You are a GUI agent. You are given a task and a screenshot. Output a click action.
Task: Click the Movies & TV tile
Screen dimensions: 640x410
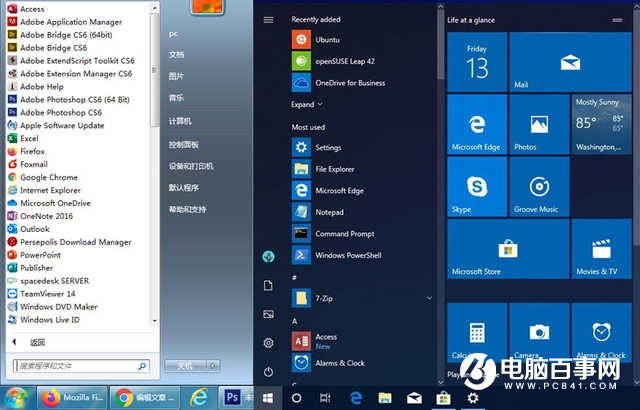click(x=601, y=250)
